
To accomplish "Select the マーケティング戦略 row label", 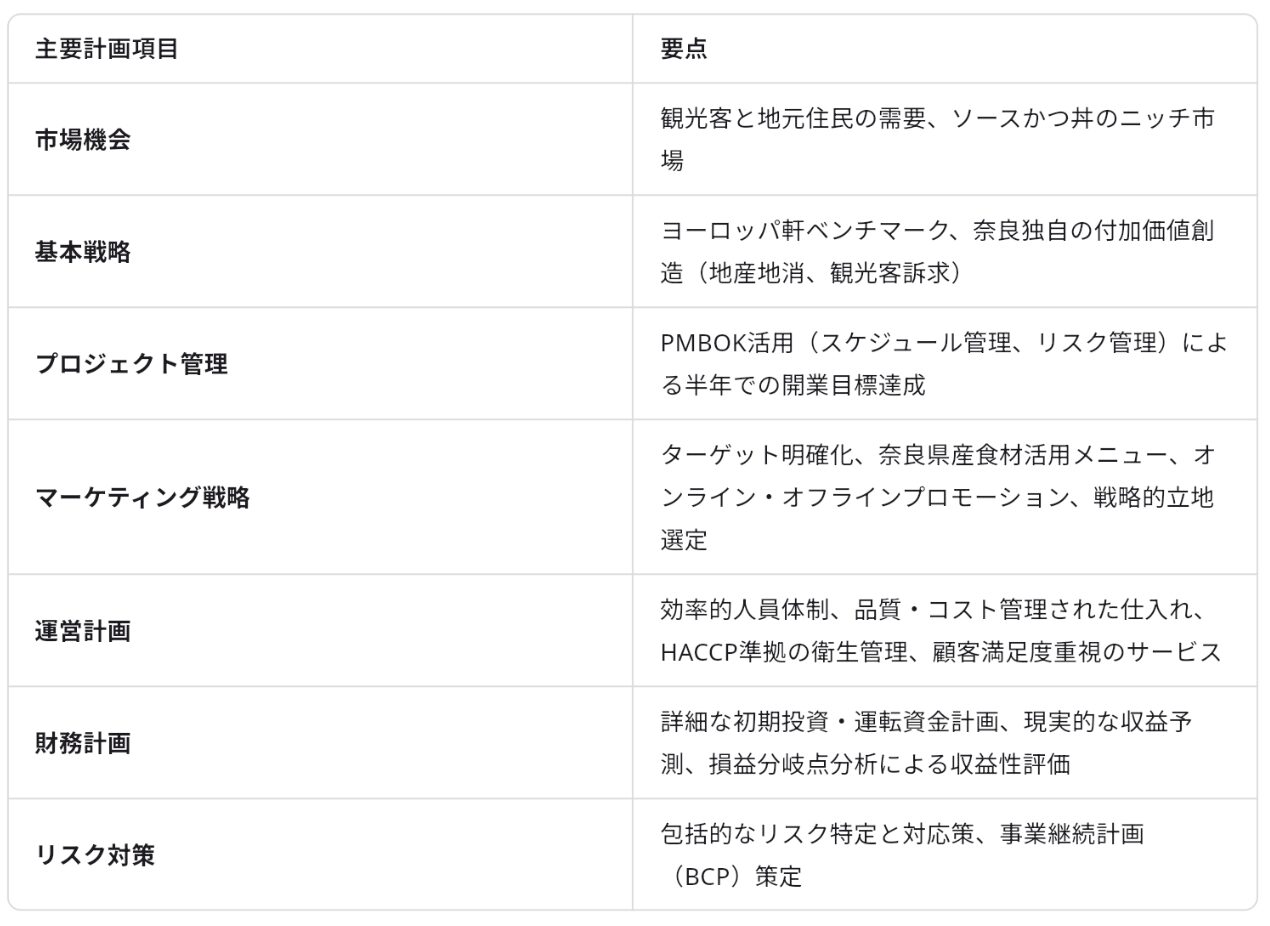I will pos(143,497).
